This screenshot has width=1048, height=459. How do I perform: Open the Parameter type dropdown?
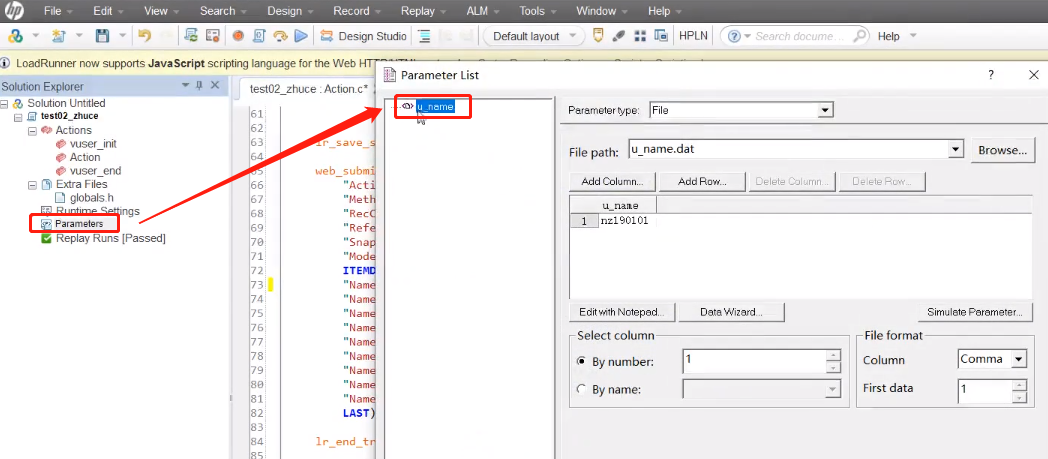825,110
